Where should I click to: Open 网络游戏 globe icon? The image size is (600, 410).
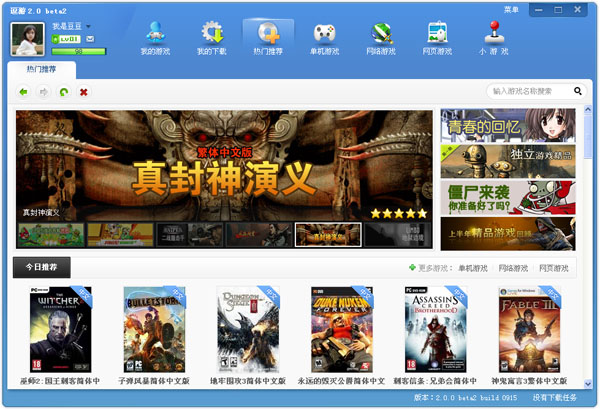tap(381, 33)
